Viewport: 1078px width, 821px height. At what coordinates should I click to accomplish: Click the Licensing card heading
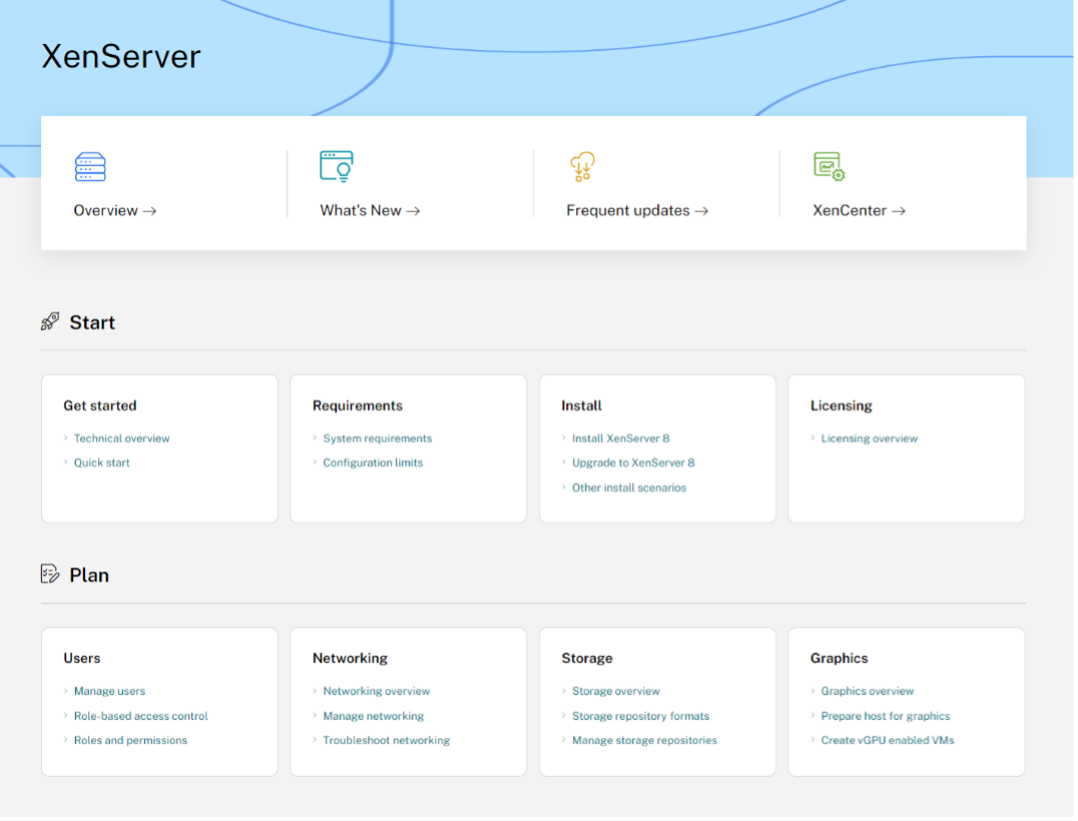point(841,406)
